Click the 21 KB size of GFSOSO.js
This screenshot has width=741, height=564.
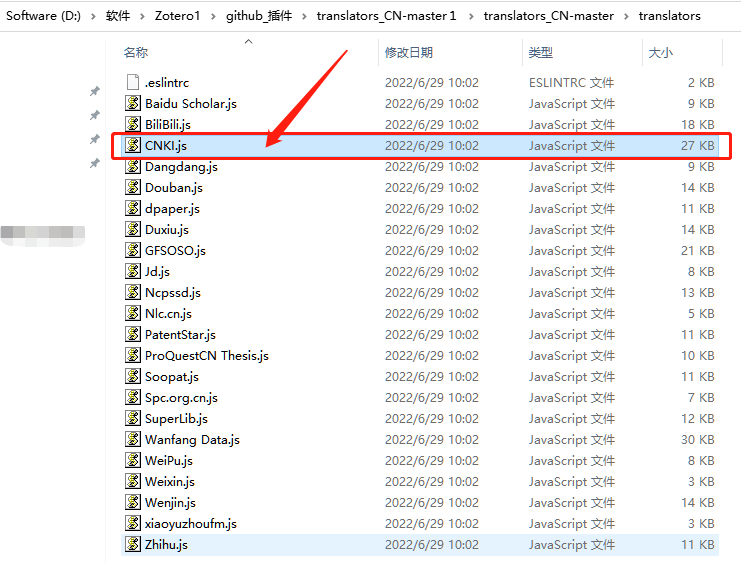pos(698,251)
